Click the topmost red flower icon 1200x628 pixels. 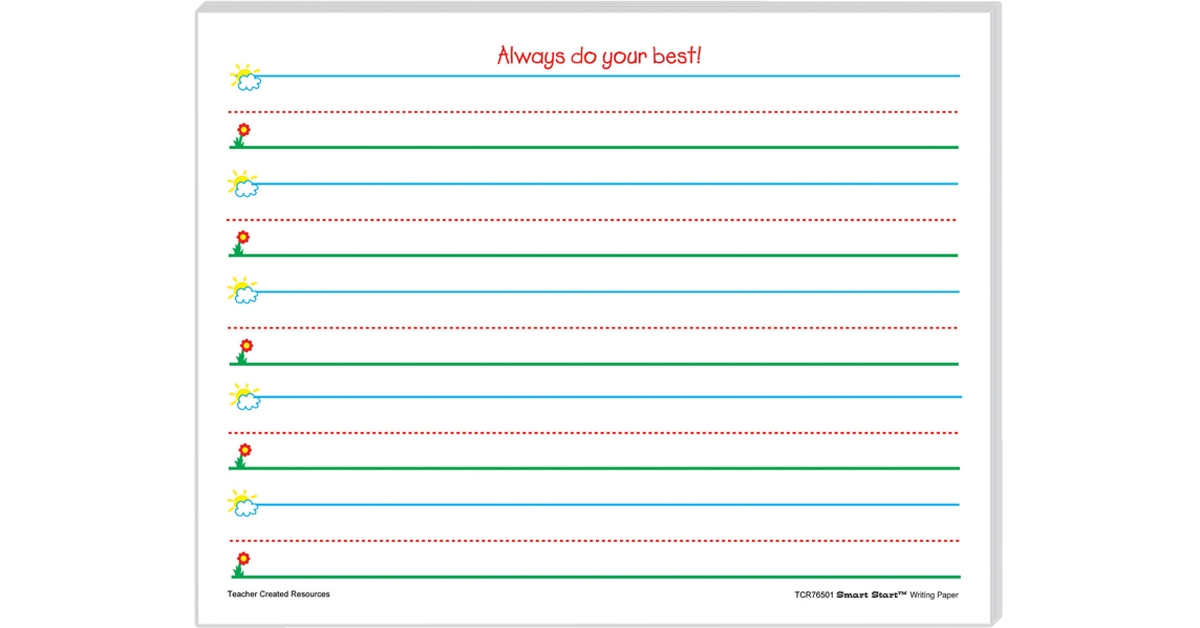tap(240, 135)
